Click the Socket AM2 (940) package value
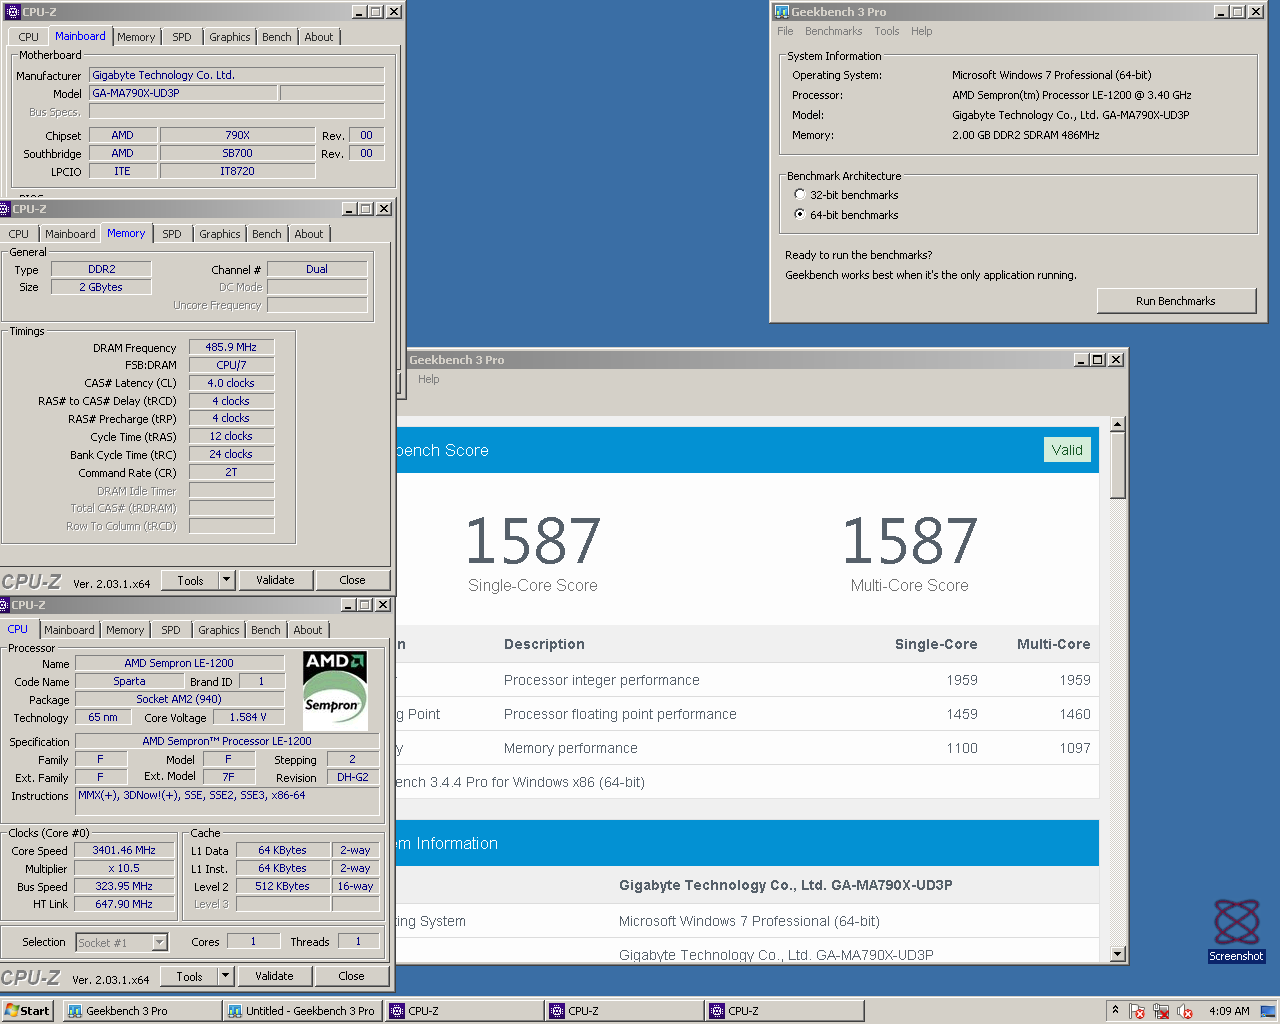Screen dimensions: 1280x1024 tap(179, 699)
